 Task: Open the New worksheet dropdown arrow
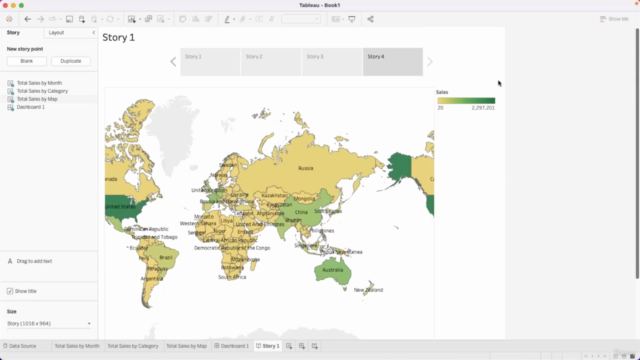tap(140, 19)
